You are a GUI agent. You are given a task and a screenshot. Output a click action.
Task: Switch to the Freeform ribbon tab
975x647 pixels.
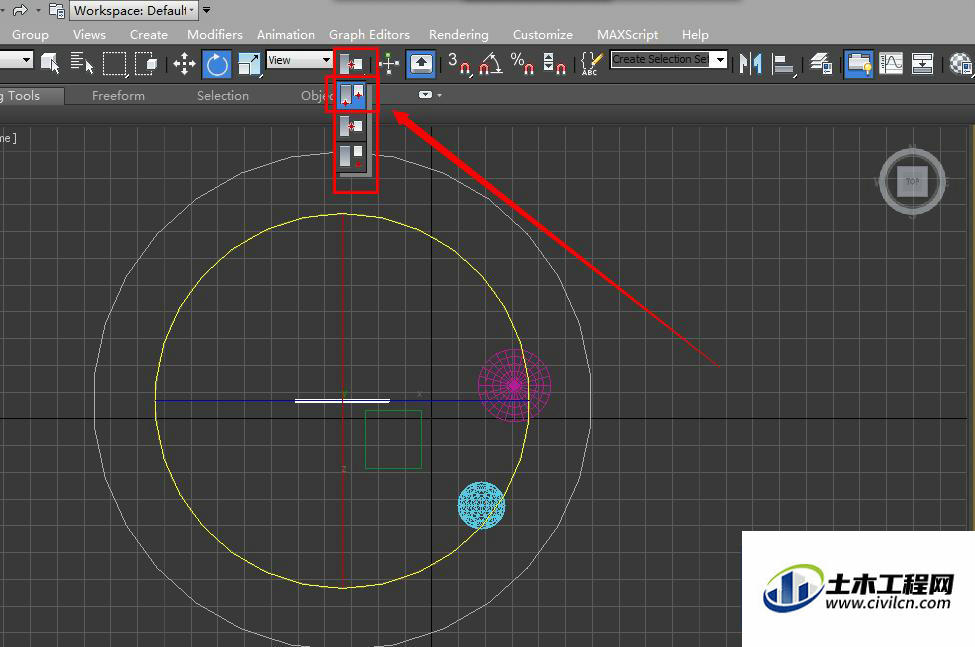[x=118, y=96]
